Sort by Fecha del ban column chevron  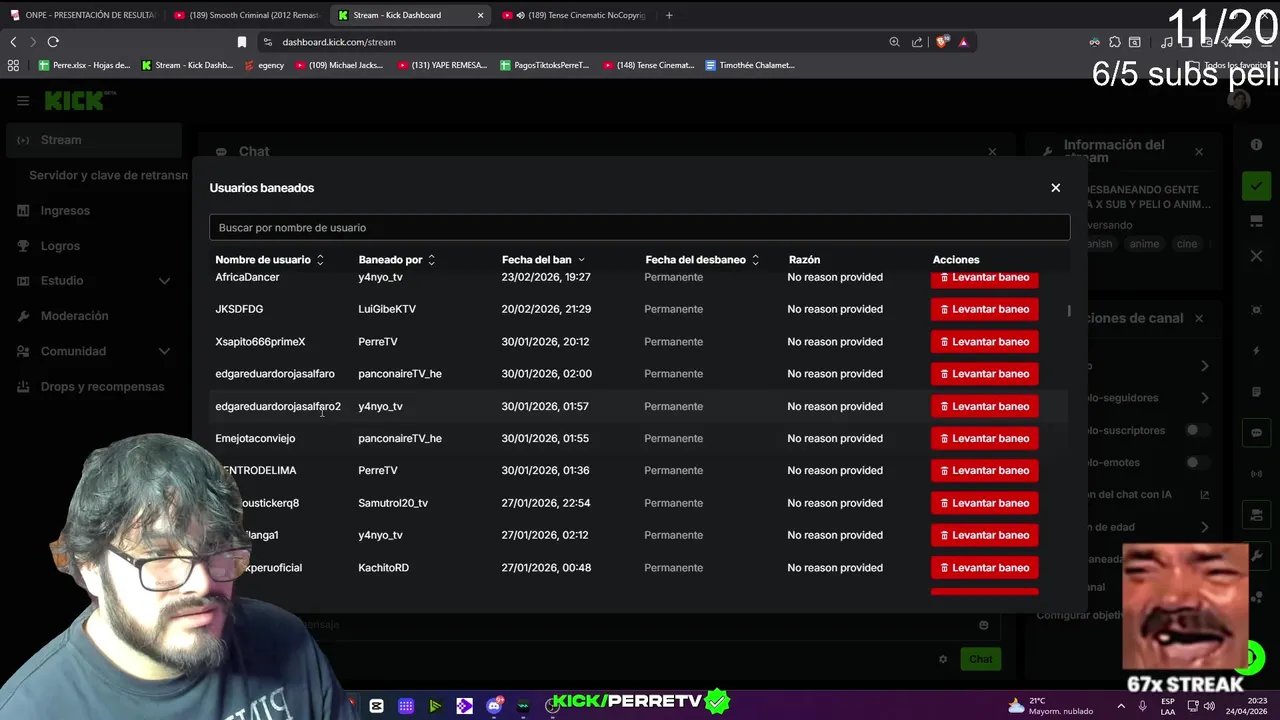(581, 260)
